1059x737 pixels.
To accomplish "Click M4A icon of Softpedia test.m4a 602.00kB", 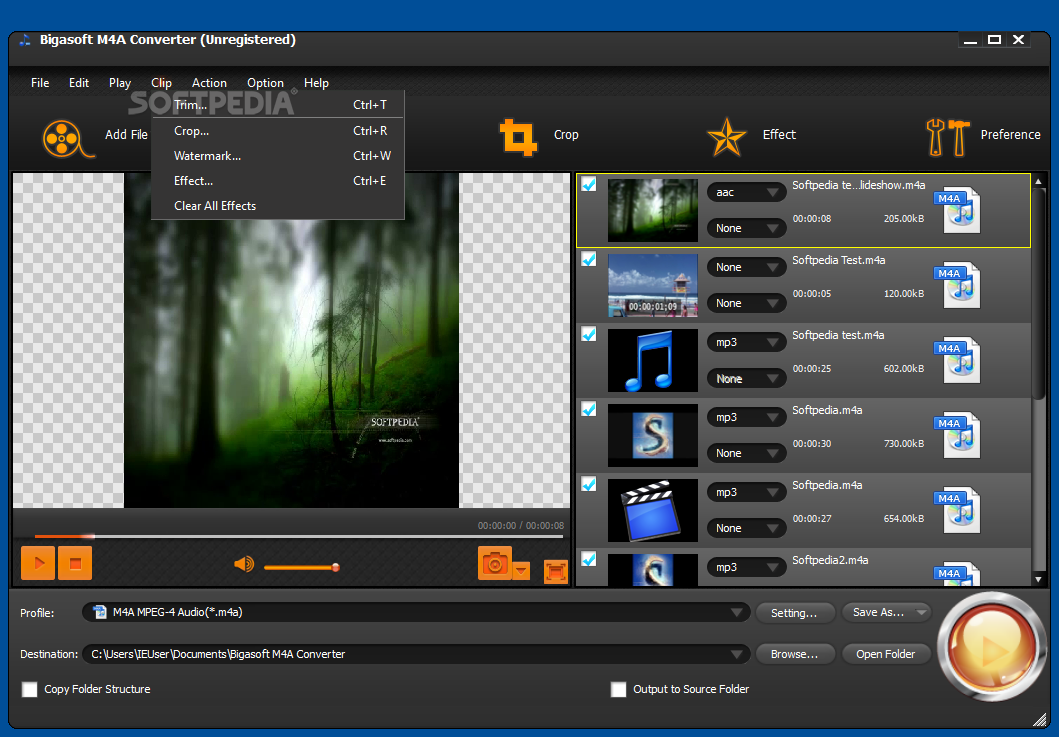I will tap(957, 360).
